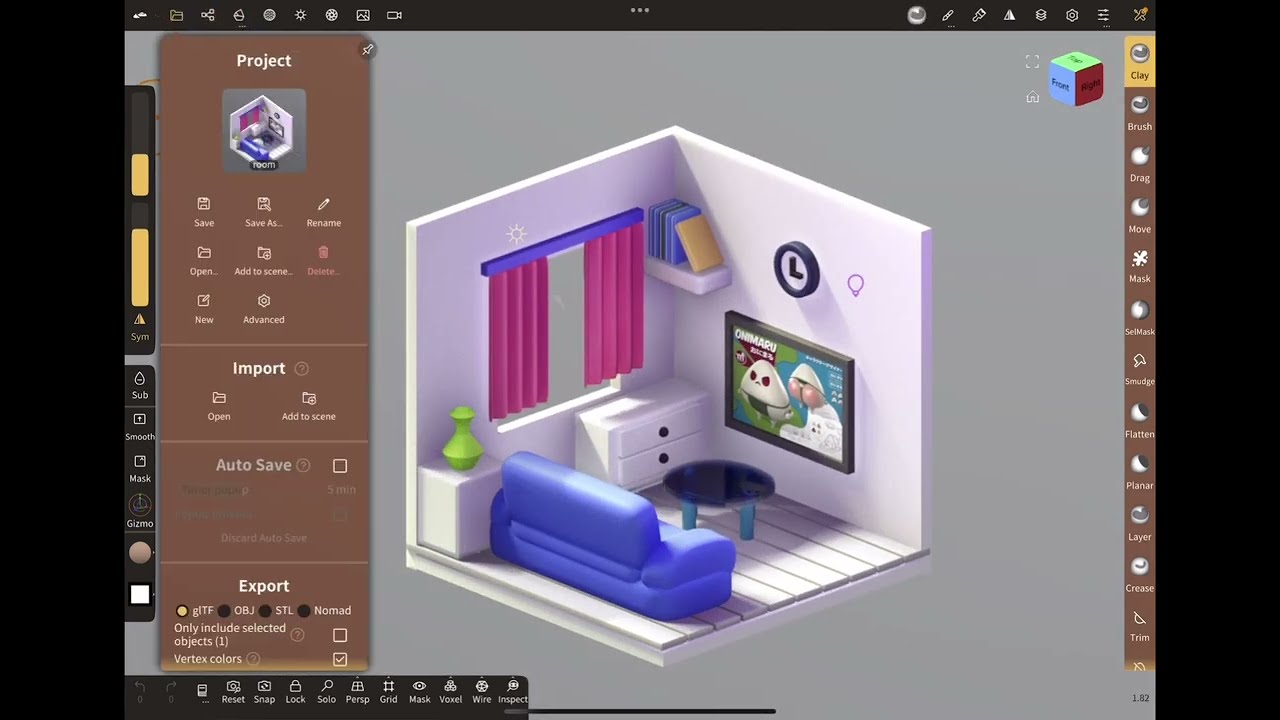The width and height of the screenshot is (1280, 720).
Task: Toggle Wire wireframe display
Action: point(482,691)
